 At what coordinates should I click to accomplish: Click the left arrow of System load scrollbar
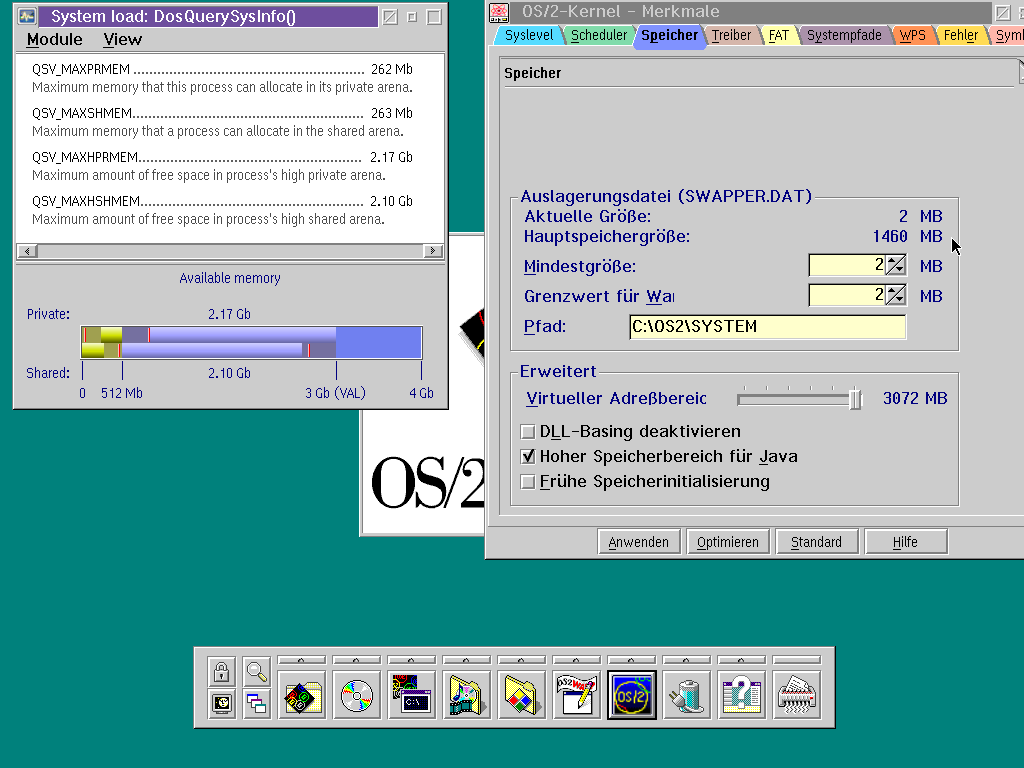(27, 251)
